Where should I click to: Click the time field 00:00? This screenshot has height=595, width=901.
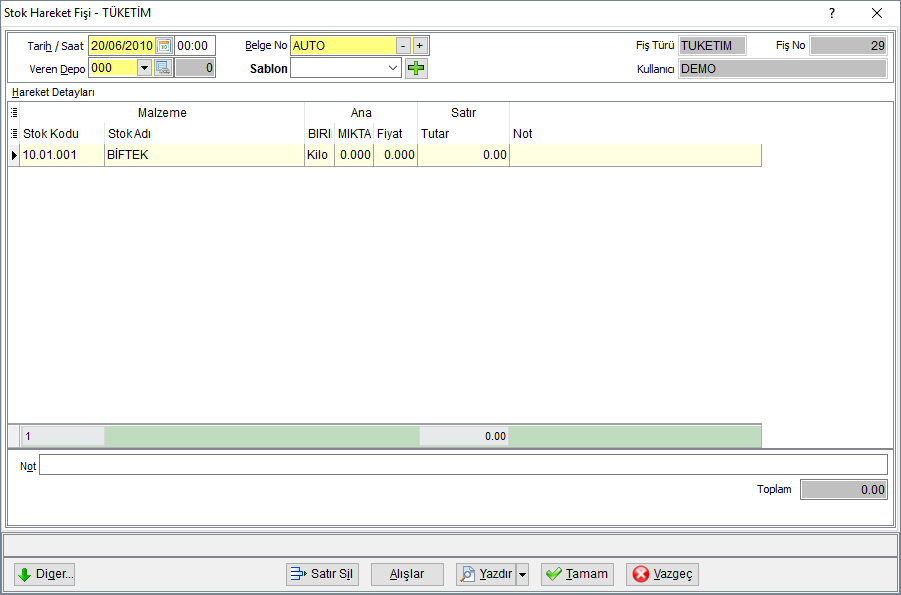(195, 45)
